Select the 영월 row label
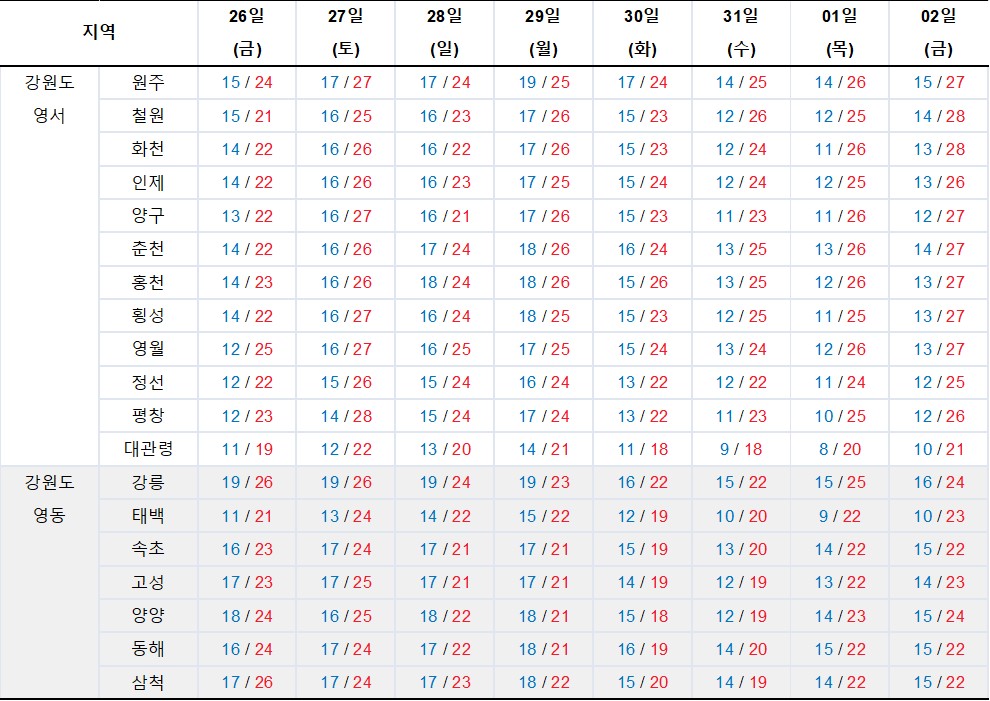This screenshot has height=701, width=990. coord(148,349)
